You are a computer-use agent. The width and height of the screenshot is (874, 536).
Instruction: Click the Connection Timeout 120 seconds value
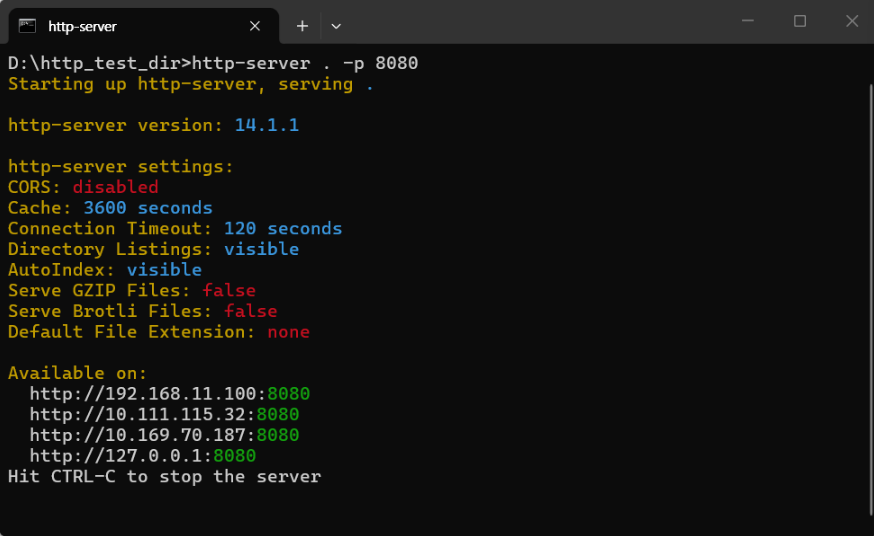click(282, 229)
